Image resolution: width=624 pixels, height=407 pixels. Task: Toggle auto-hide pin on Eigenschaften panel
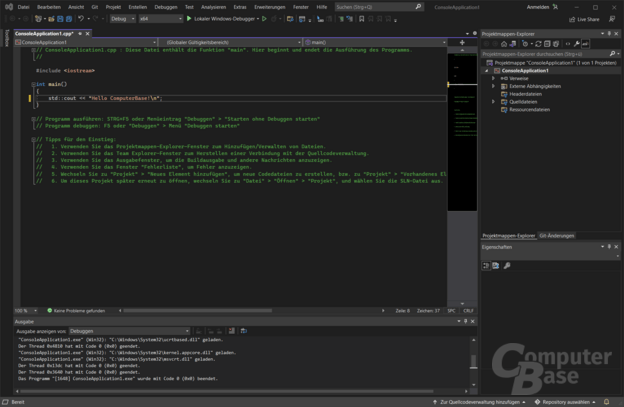(x=609, y=247)
